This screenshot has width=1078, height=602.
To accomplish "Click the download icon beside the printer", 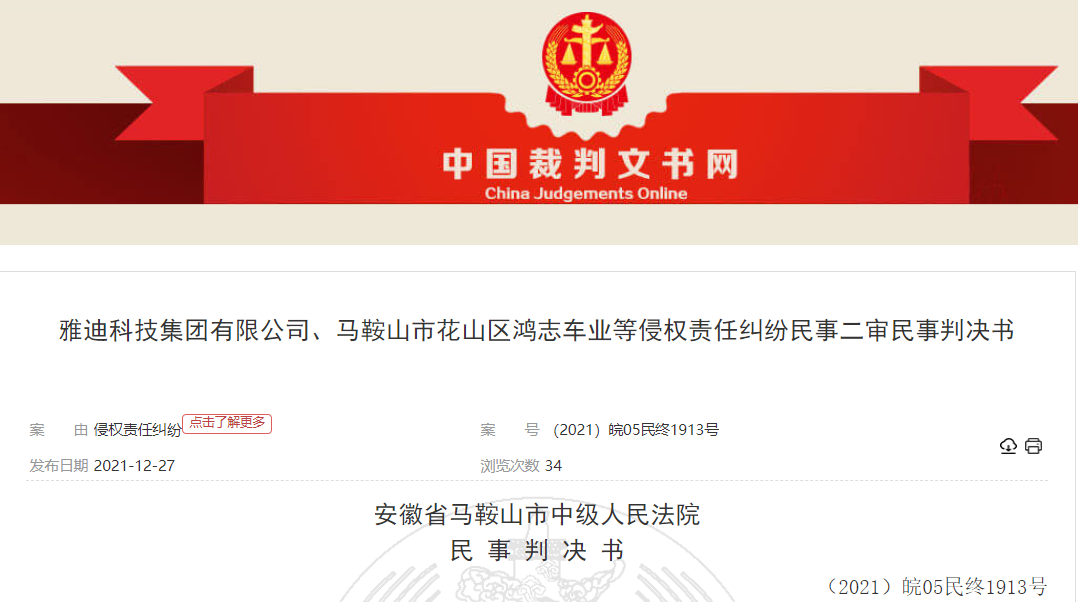I will pyautogui.click(x=1008, y=446).
